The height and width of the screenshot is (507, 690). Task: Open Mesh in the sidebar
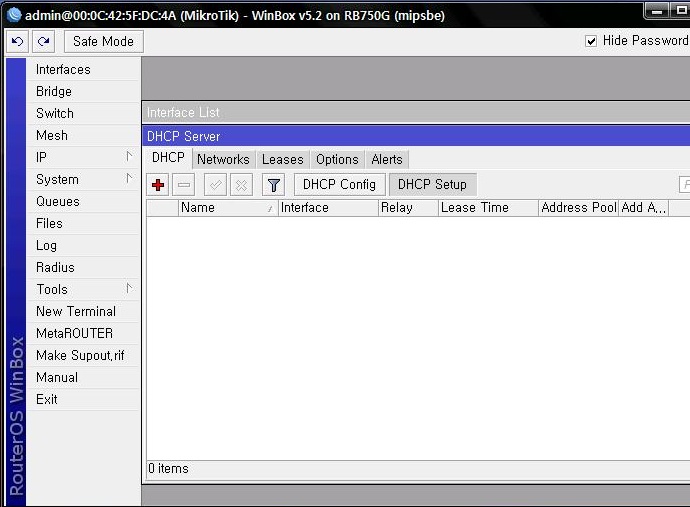pyautogui.click(x=83, y=136)
